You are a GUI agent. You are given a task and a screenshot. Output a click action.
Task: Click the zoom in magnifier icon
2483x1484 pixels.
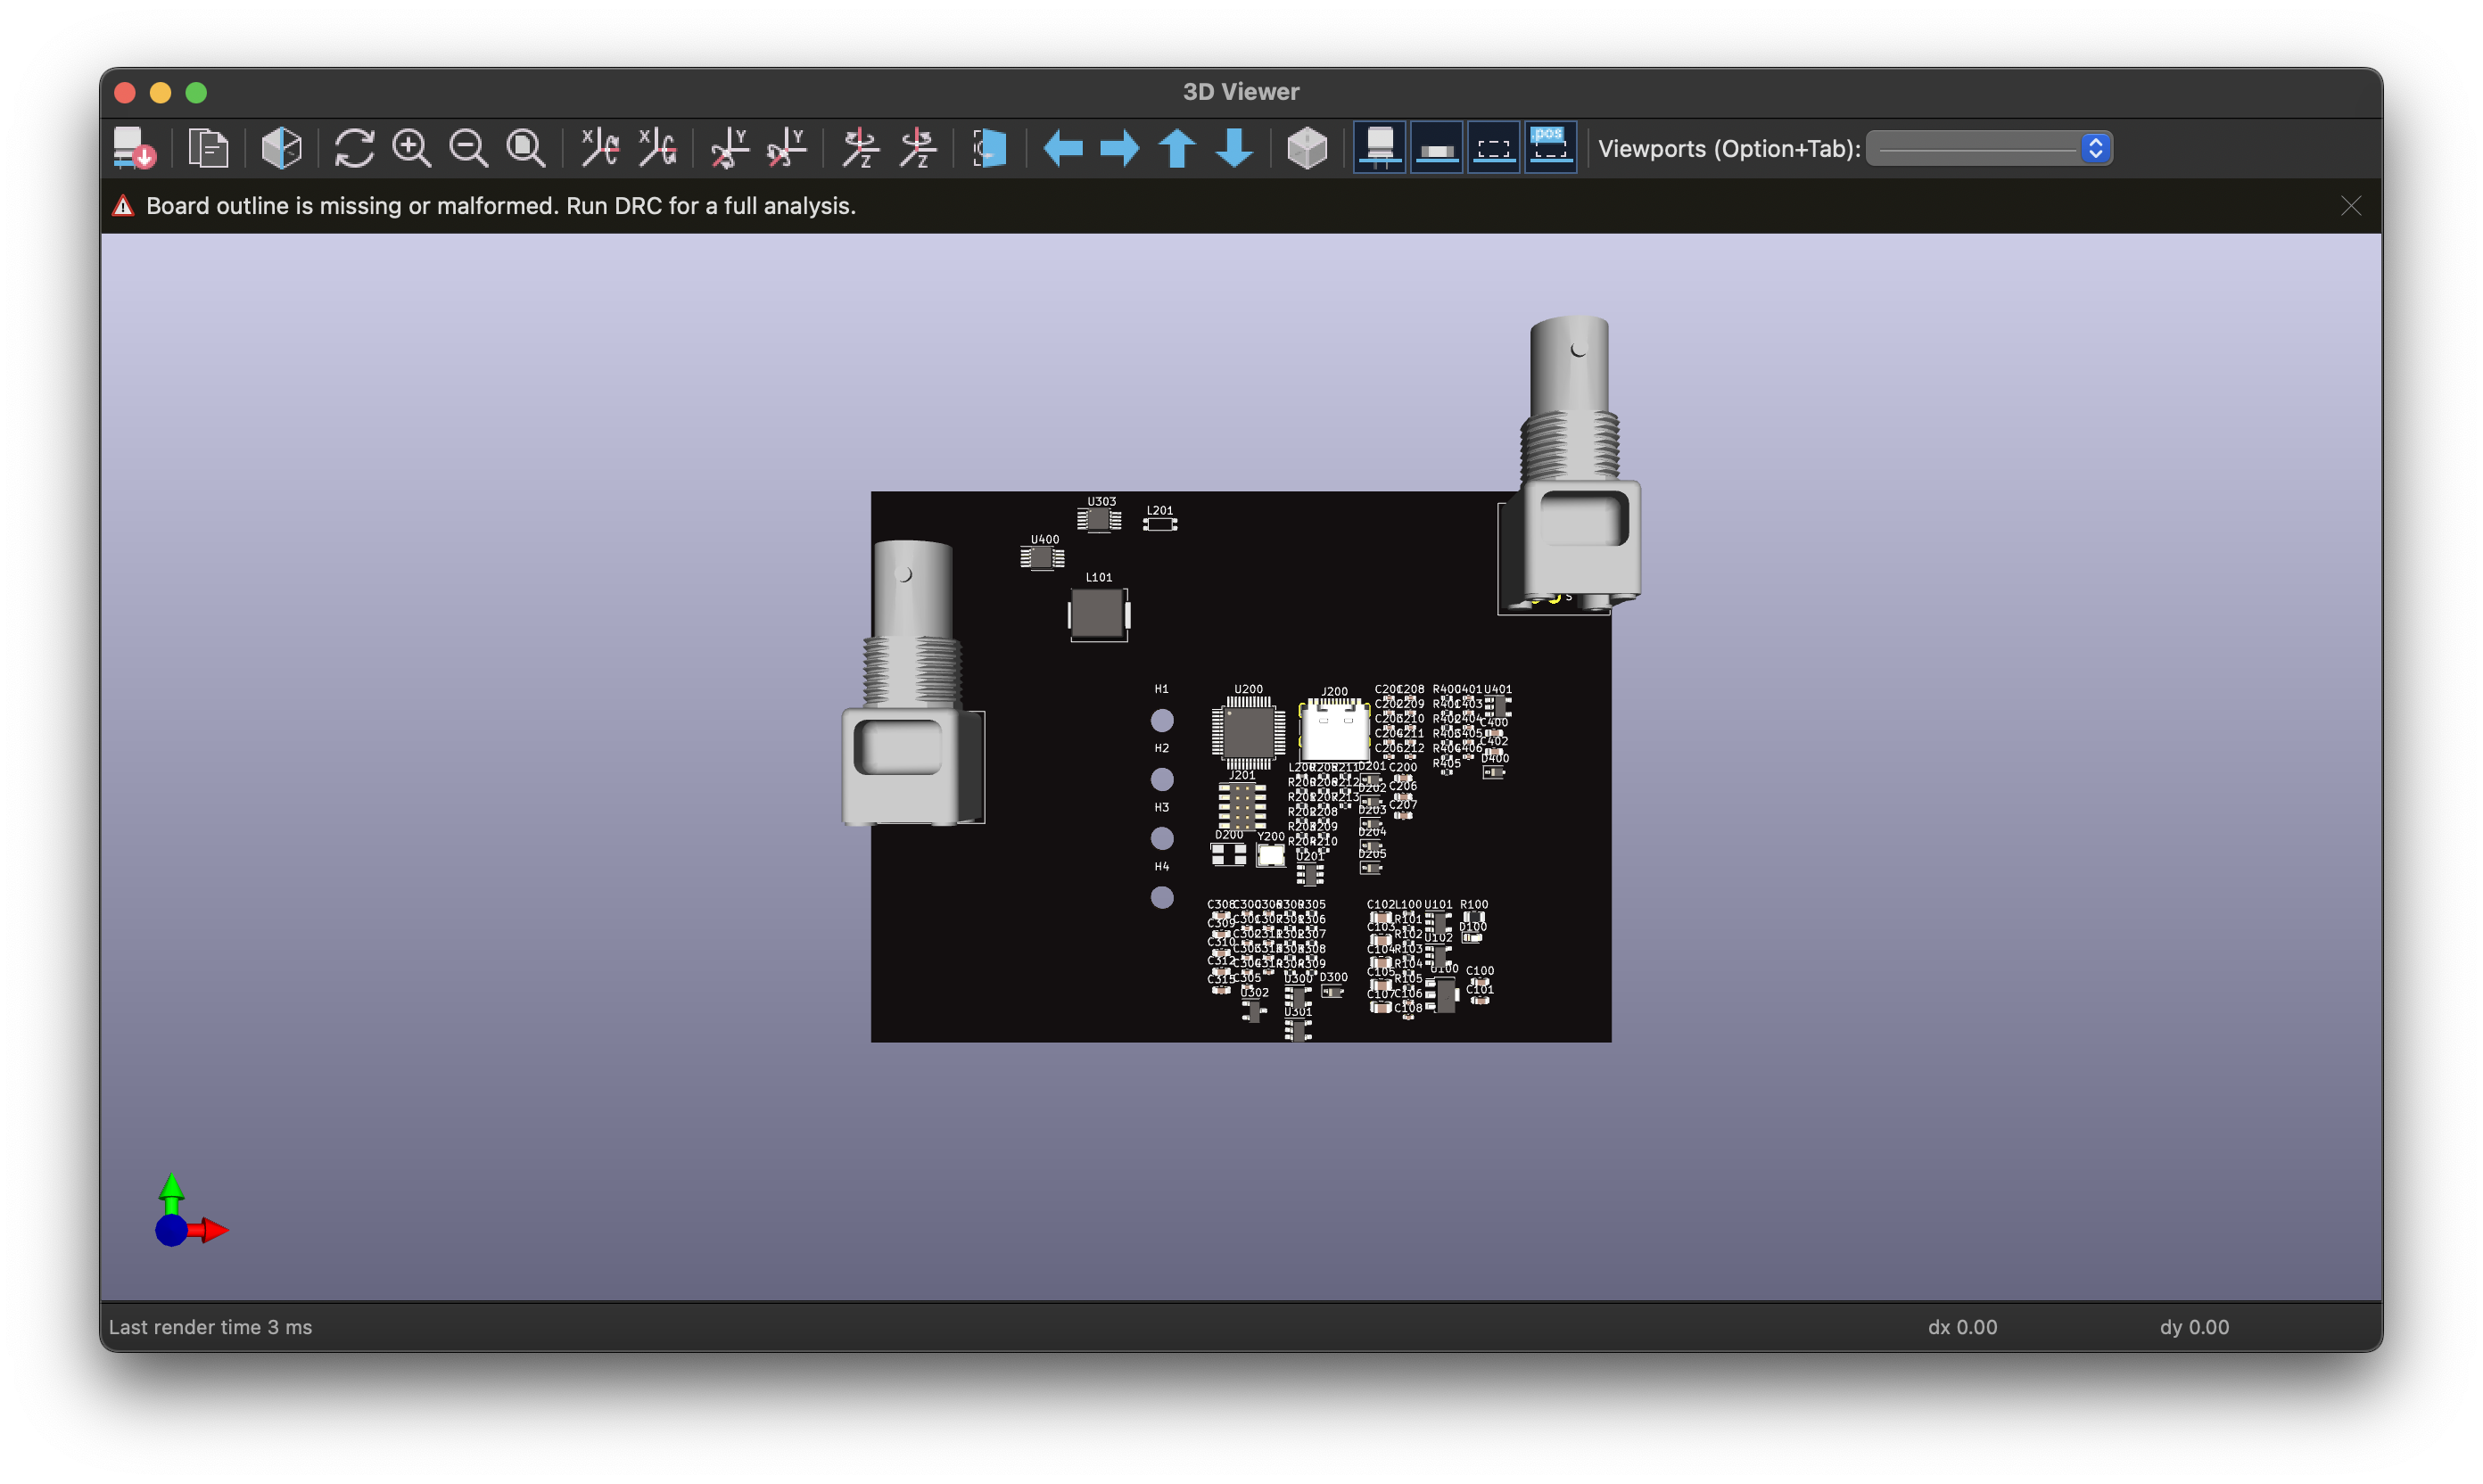411,148
